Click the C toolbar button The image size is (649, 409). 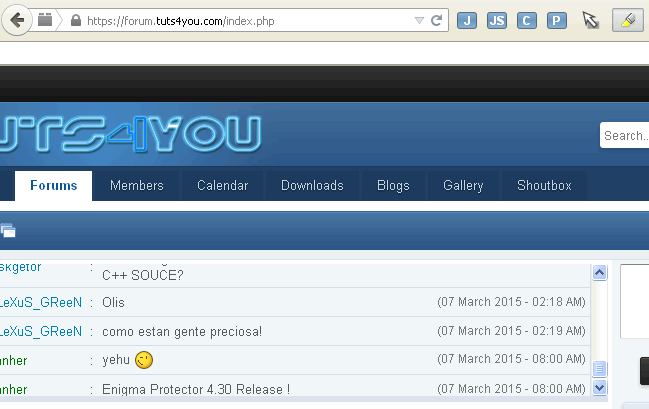point(527,20)
